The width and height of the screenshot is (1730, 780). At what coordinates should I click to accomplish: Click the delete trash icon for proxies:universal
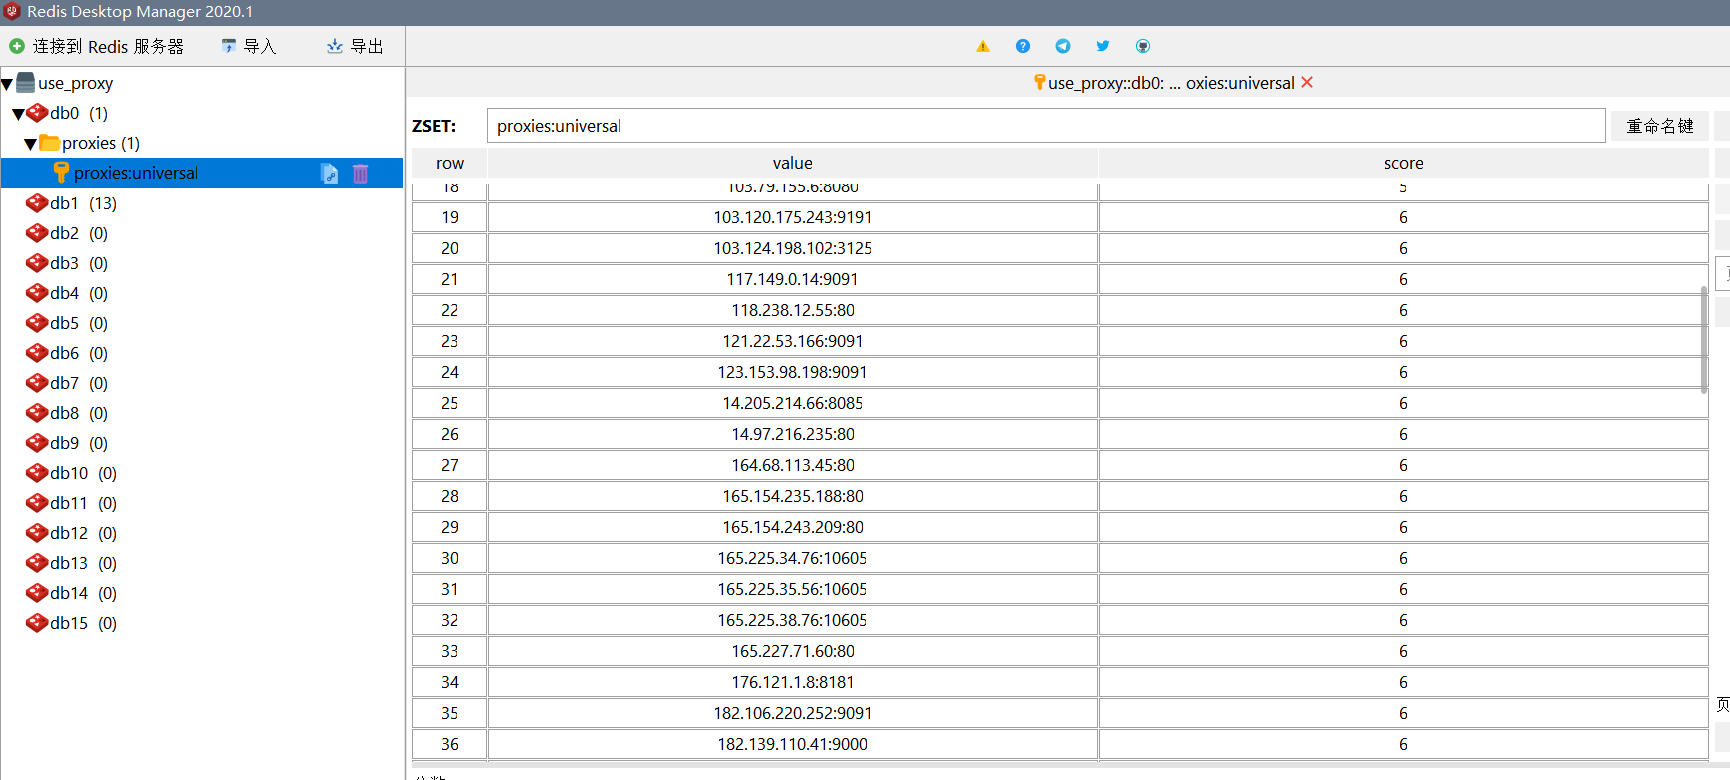coord(361,173)
